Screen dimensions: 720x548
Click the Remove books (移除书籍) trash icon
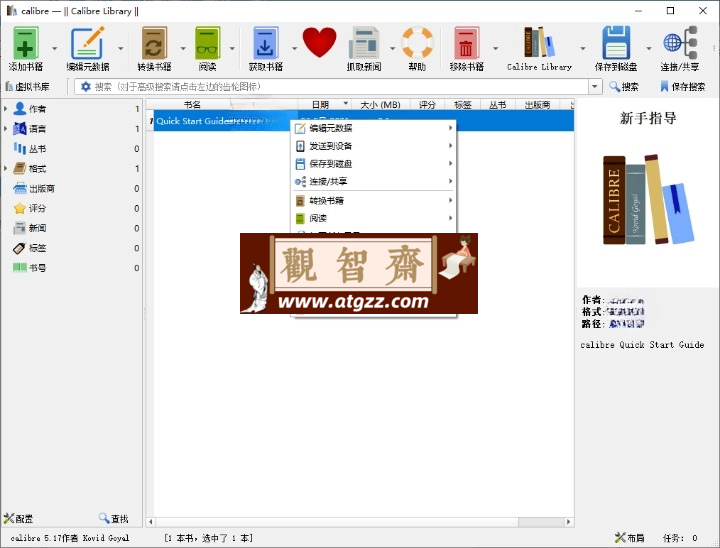pyautogui.click(x=467, y=43)
